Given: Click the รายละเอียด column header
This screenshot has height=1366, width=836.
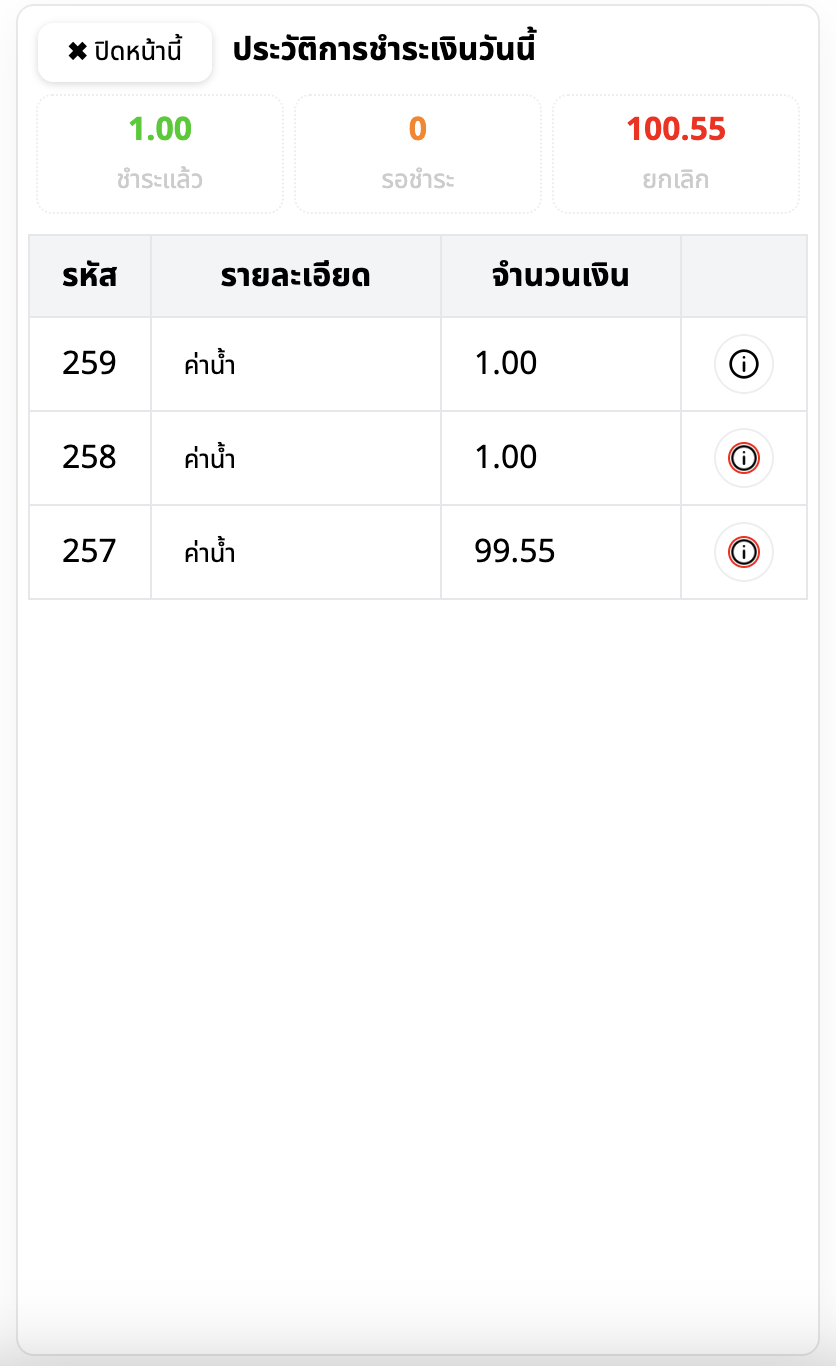Looking at the screenshot, I should 296,276.
